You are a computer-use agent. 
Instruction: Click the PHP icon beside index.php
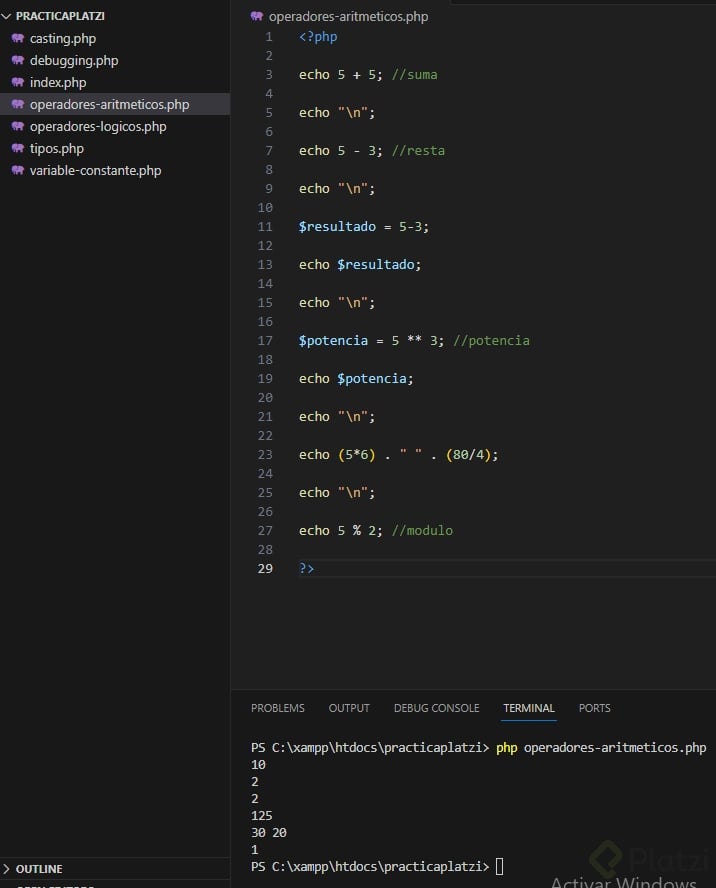coord(17,82)
